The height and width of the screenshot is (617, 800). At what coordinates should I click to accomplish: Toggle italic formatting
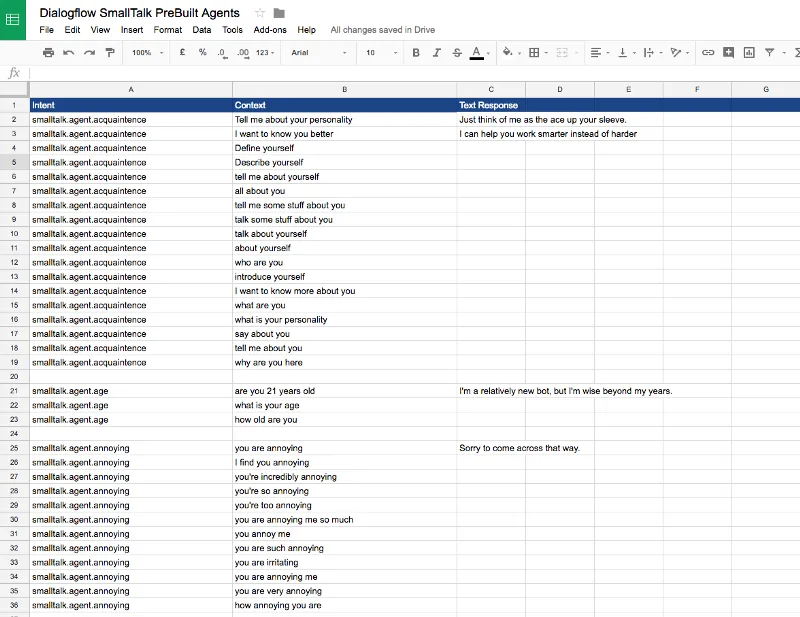point(437,52)
